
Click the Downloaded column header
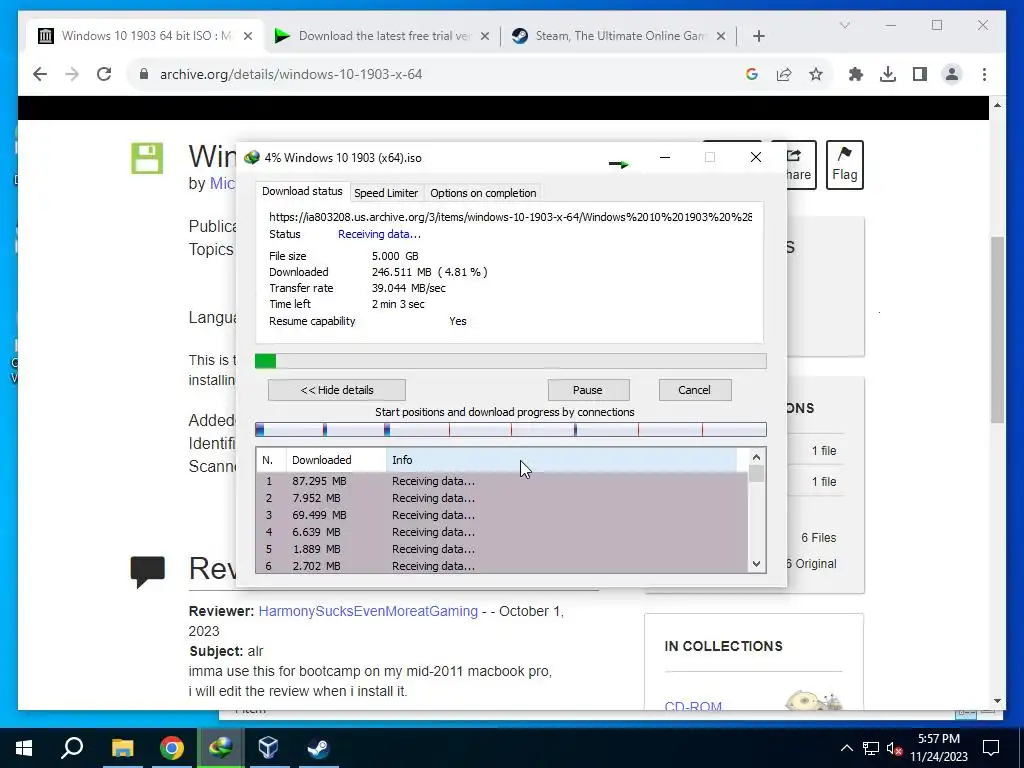point(336,460)
